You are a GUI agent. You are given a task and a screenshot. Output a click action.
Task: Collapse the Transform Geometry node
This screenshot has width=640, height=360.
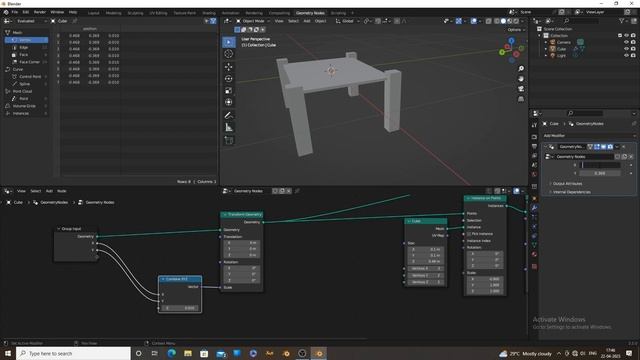[x=224, y=214]
